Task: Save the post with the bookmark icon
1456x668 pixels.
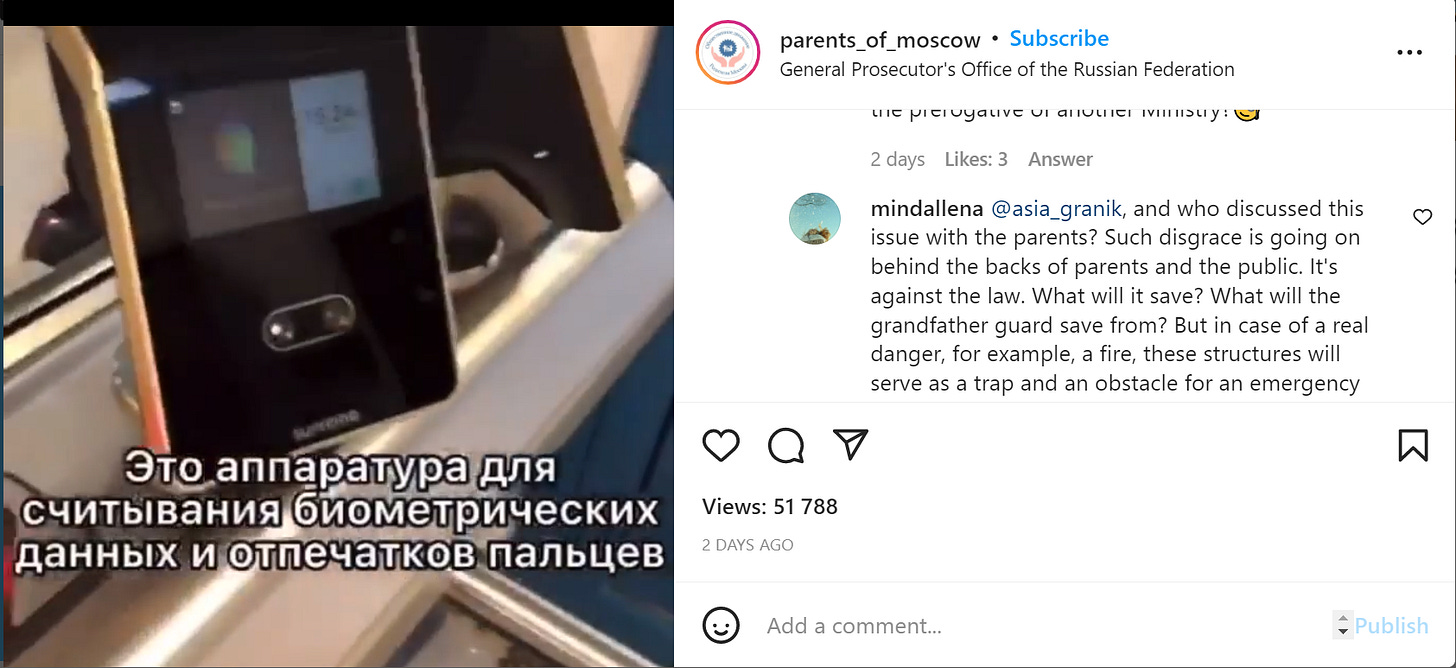Action: point(1413,445)
